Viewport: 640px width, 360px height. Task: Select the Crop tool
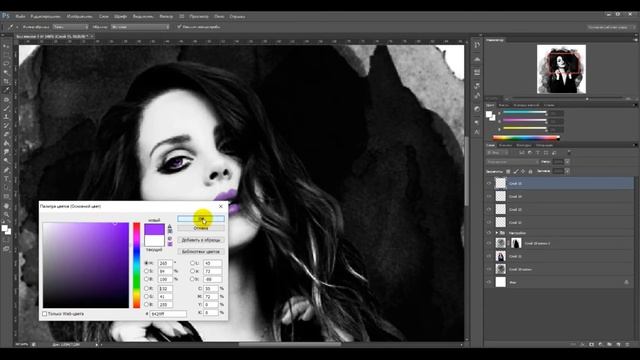click(x=6, y=82)
